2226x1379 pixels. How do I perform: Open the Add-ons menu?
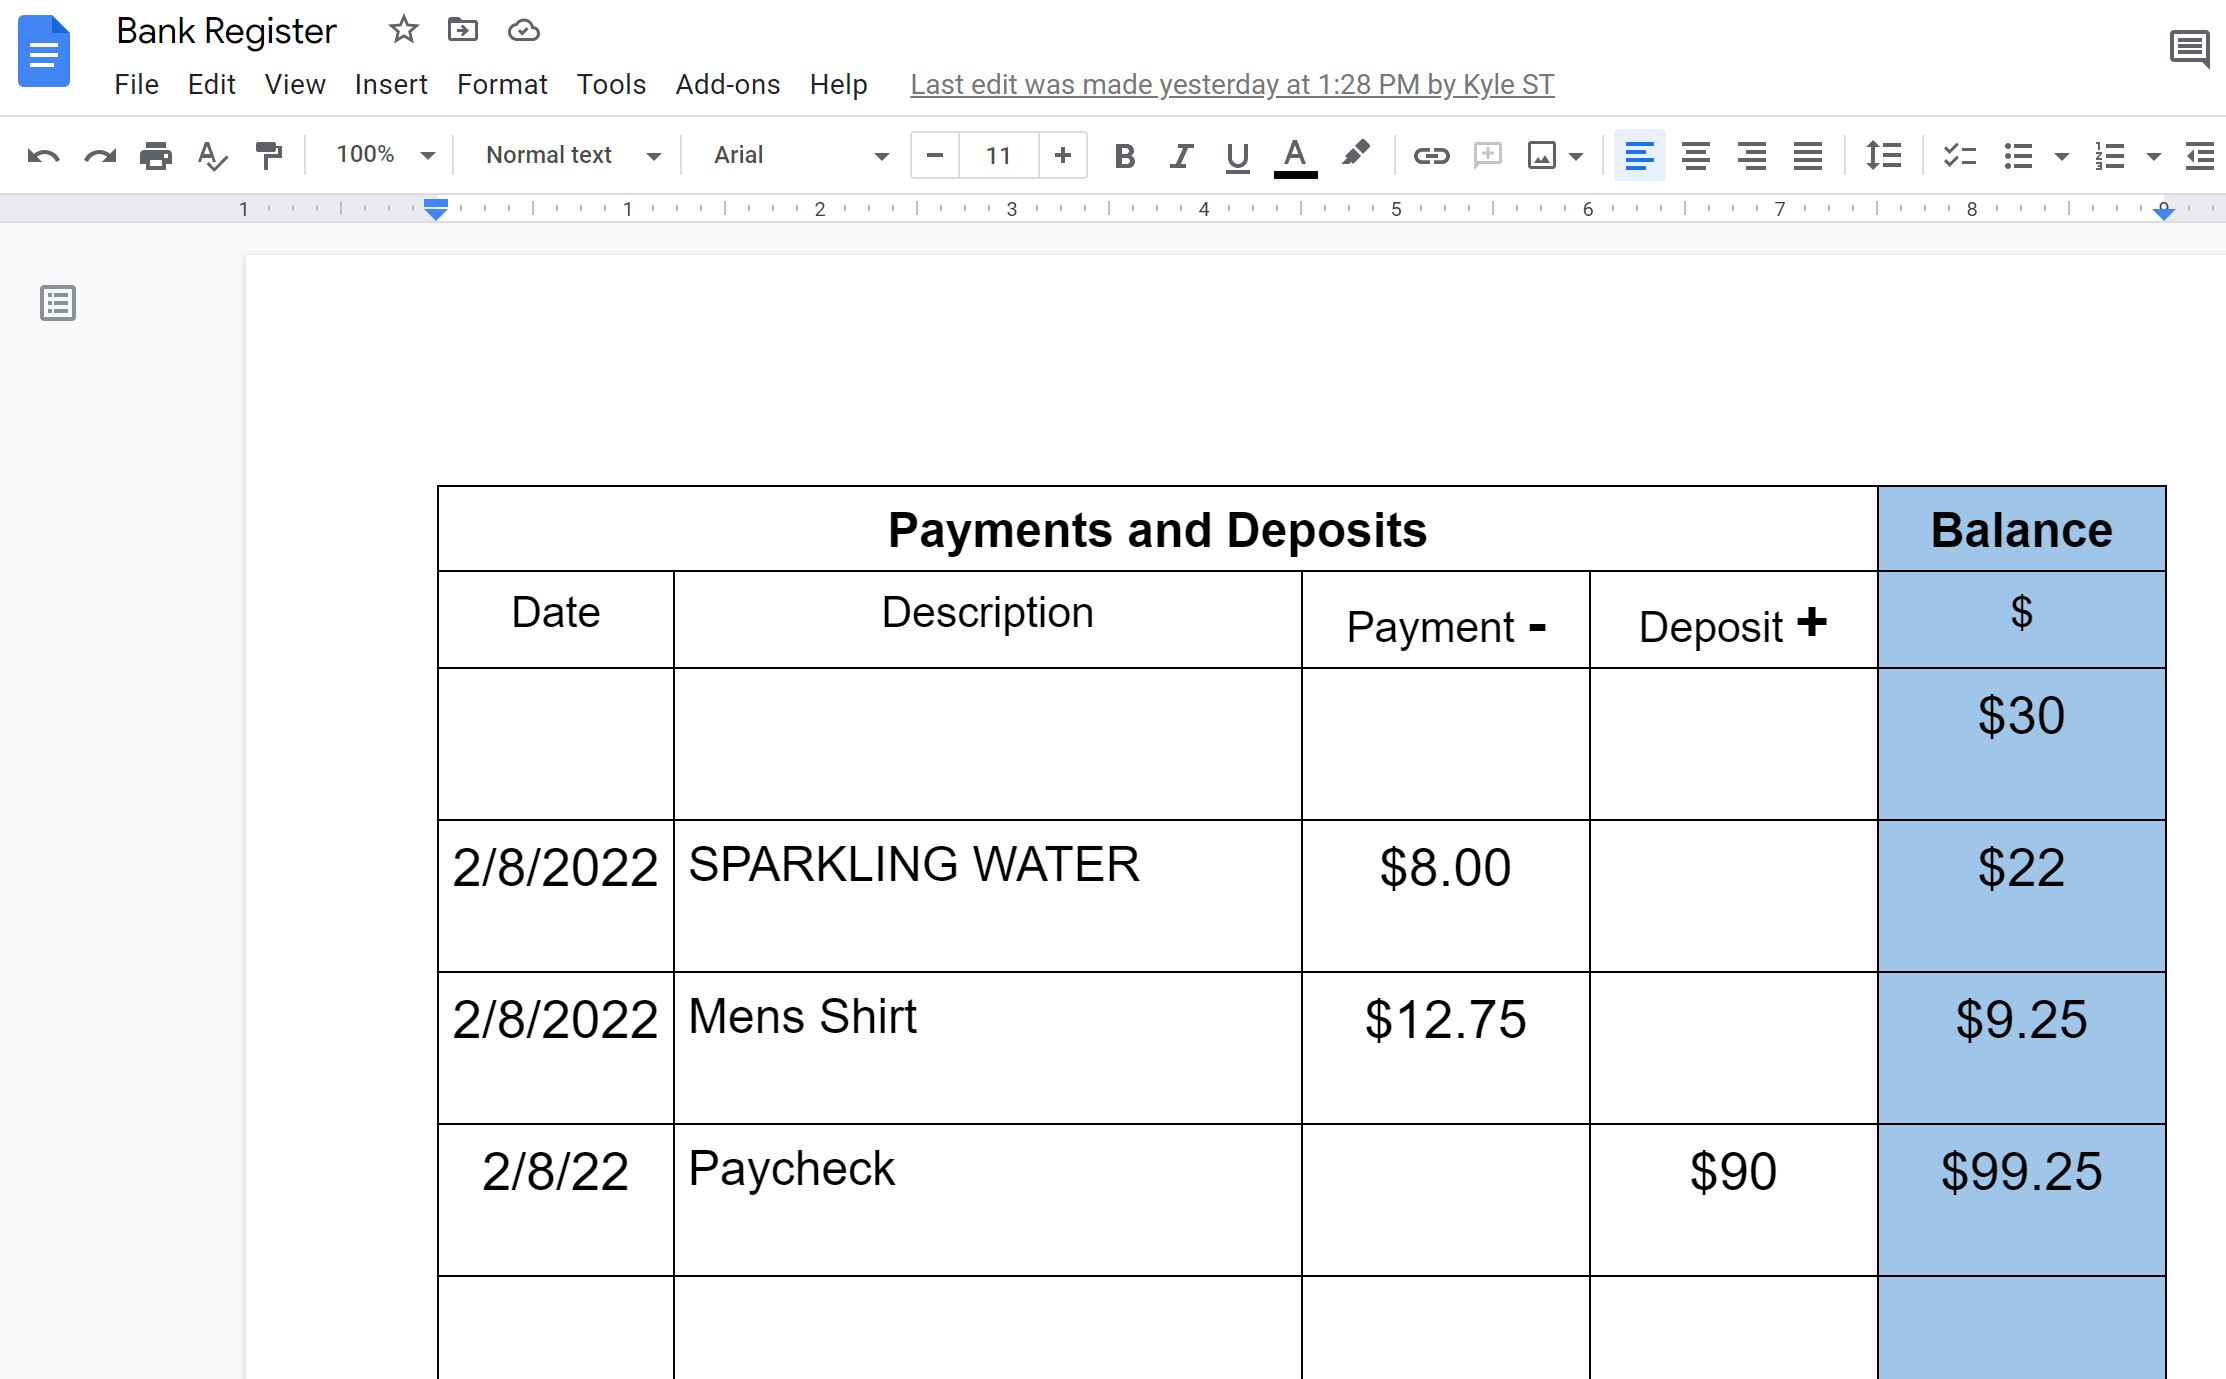tap(727, 84)
